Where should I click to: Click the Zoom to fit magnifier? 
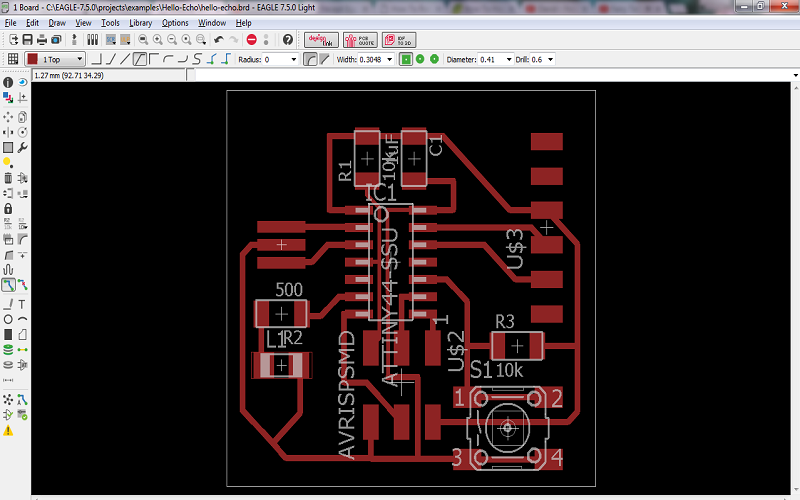pos(144,40)
